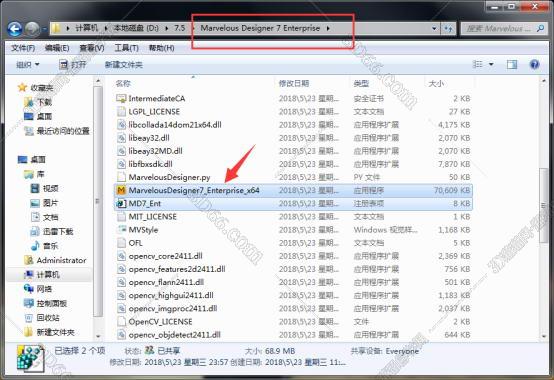Click the blue Back navigation arrow
Viewport: 554px width, 380px height.
15,29
